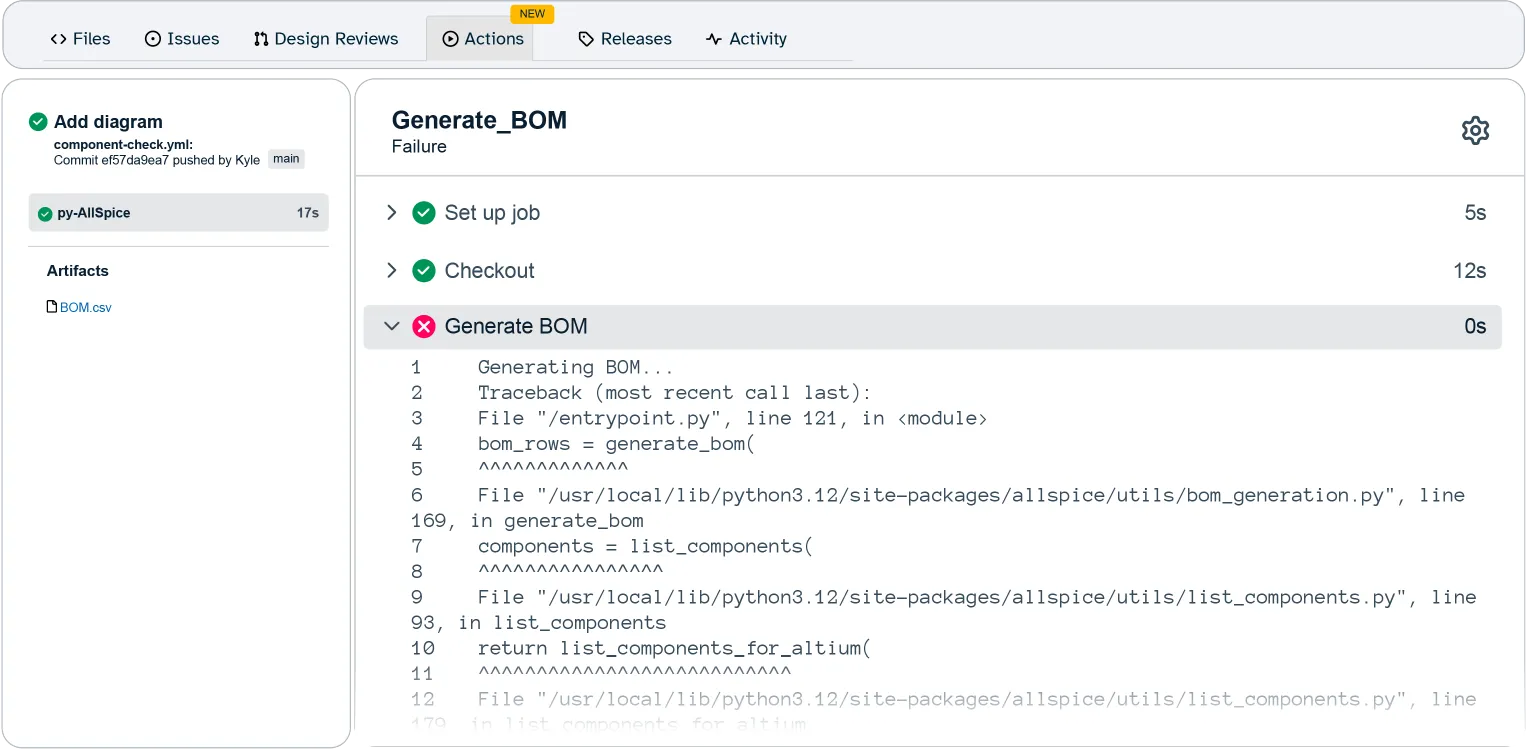The height and width of the screenshot is (750, 1526).
Task: Click the Activity pulse icon
Action: (714, 39)
